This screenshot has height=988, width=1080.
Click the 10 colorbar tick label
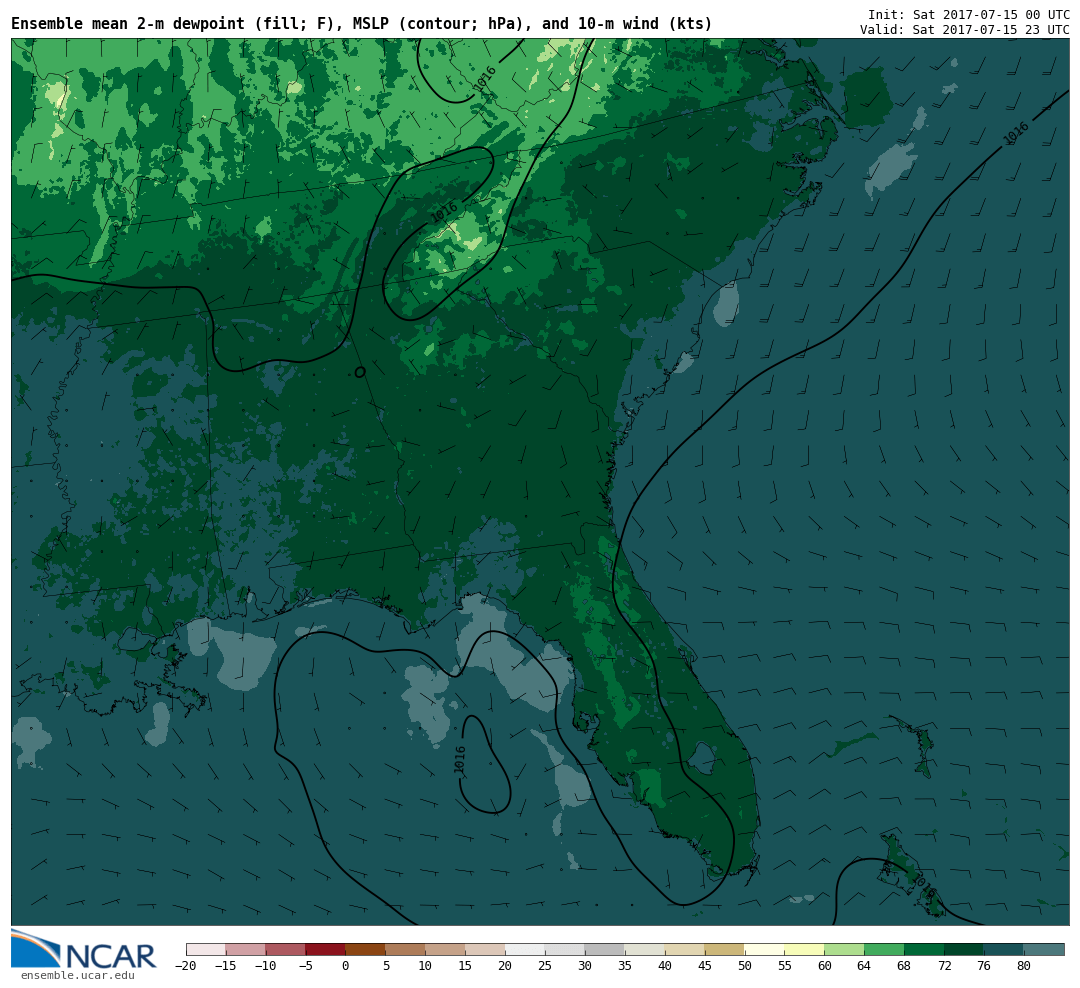point(425,966)
